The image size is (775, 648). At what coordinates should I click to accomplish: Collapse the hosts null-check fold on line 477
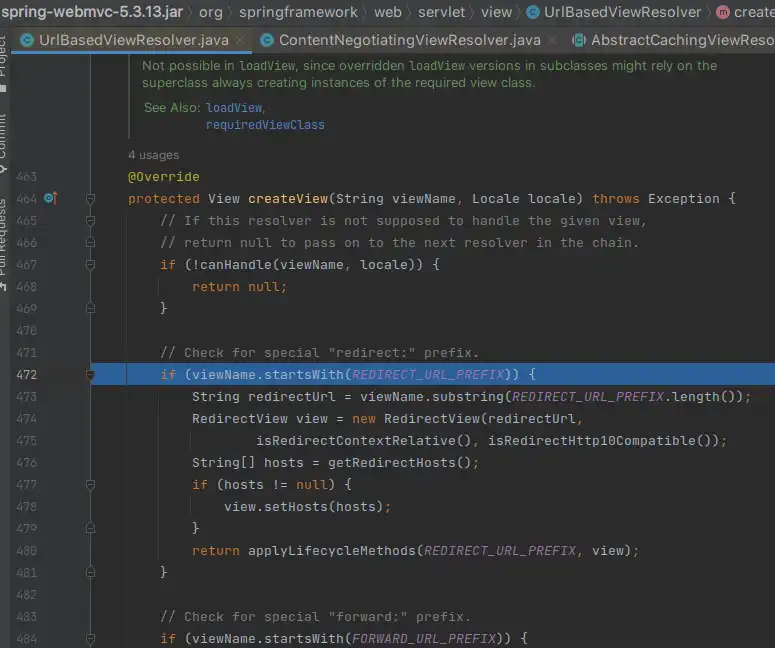(90, 485)
